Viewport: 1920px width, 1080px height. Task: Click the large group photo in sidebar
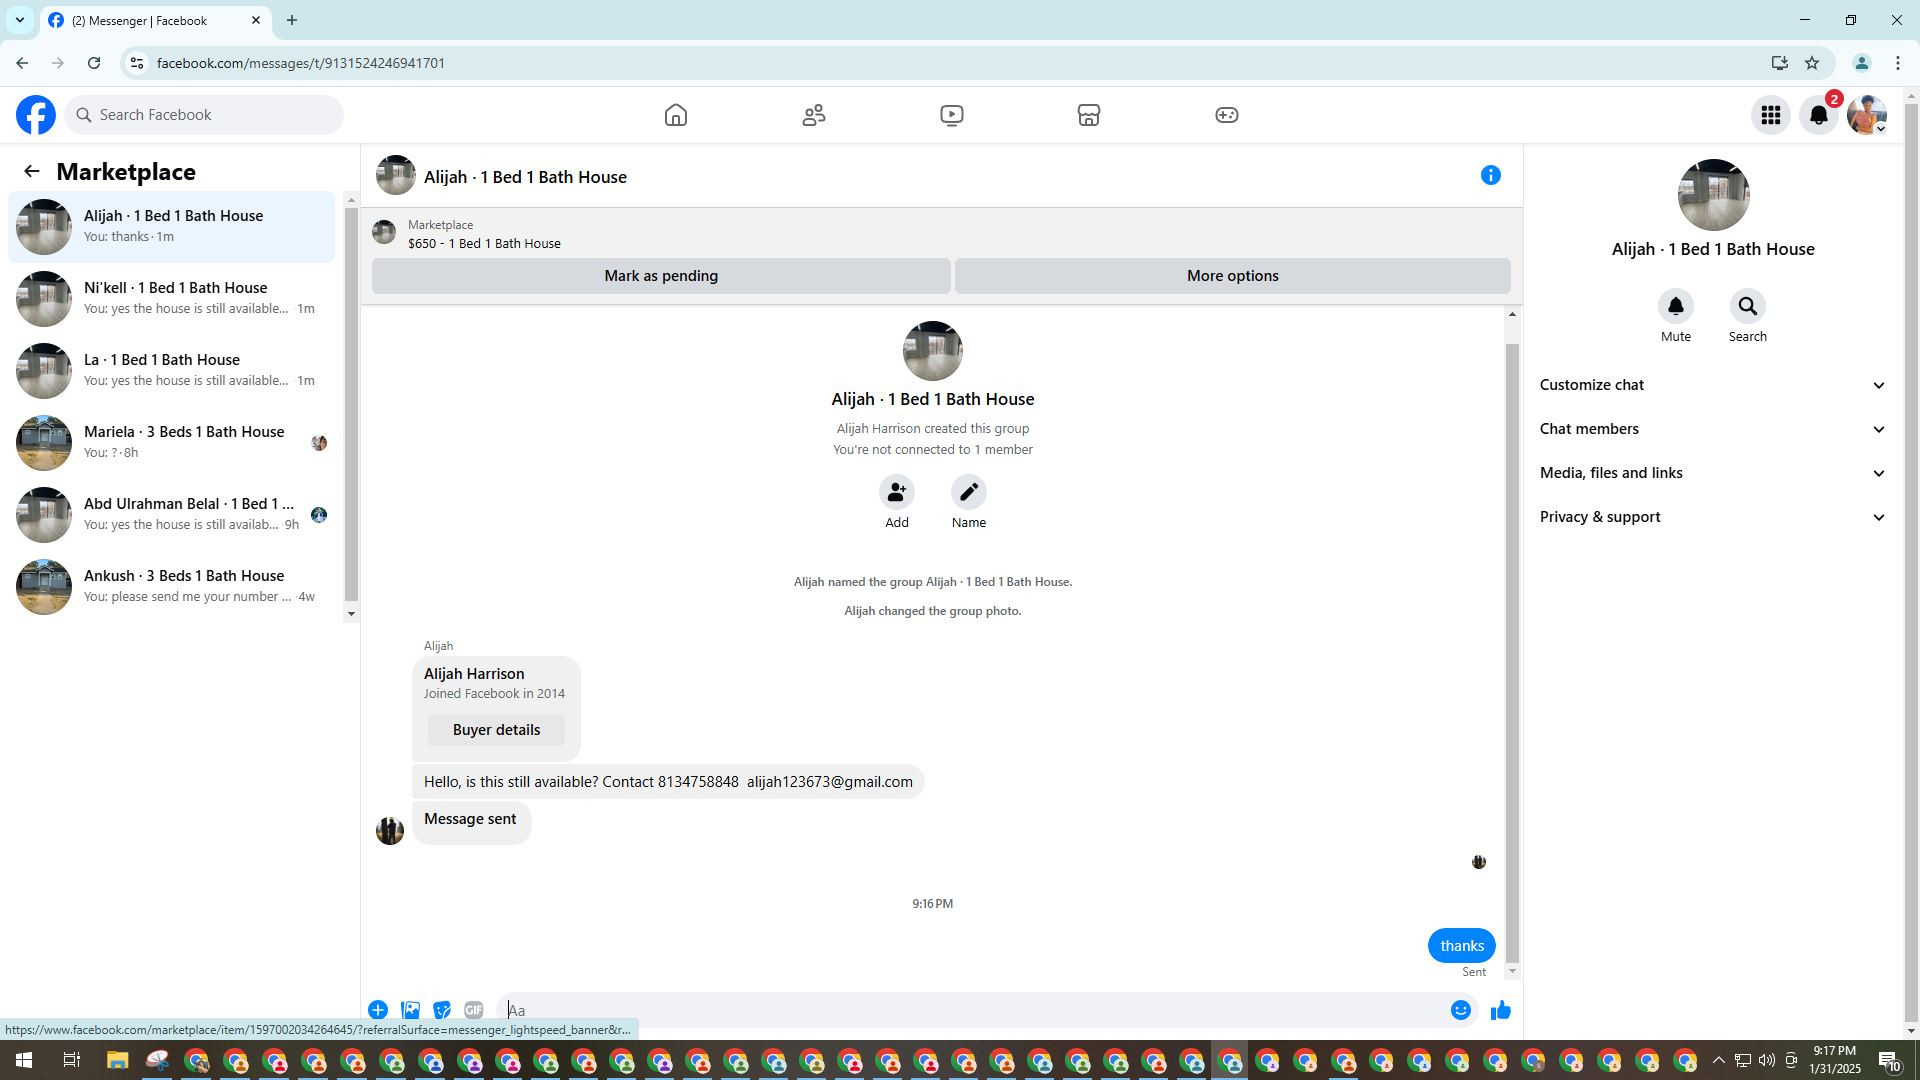[1713, 195]
